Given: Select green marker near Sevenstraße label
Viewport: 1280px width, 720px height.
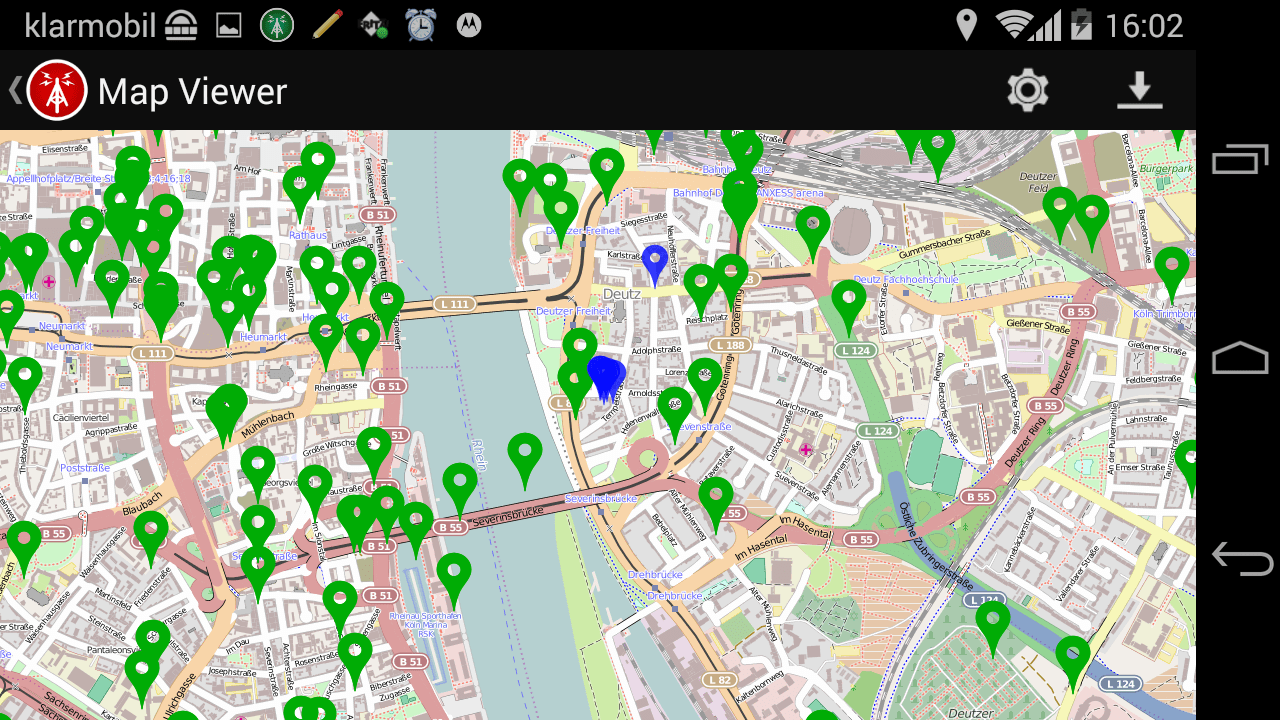Looking at the screenshot, I should pos(675,415).
